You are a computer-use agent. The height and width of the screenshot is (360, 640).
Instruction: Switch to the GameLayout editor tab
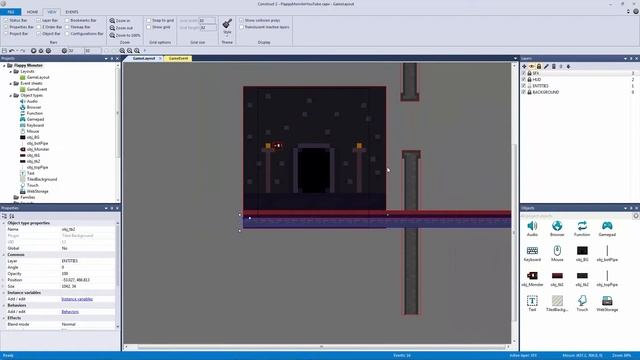coord(144,58)
